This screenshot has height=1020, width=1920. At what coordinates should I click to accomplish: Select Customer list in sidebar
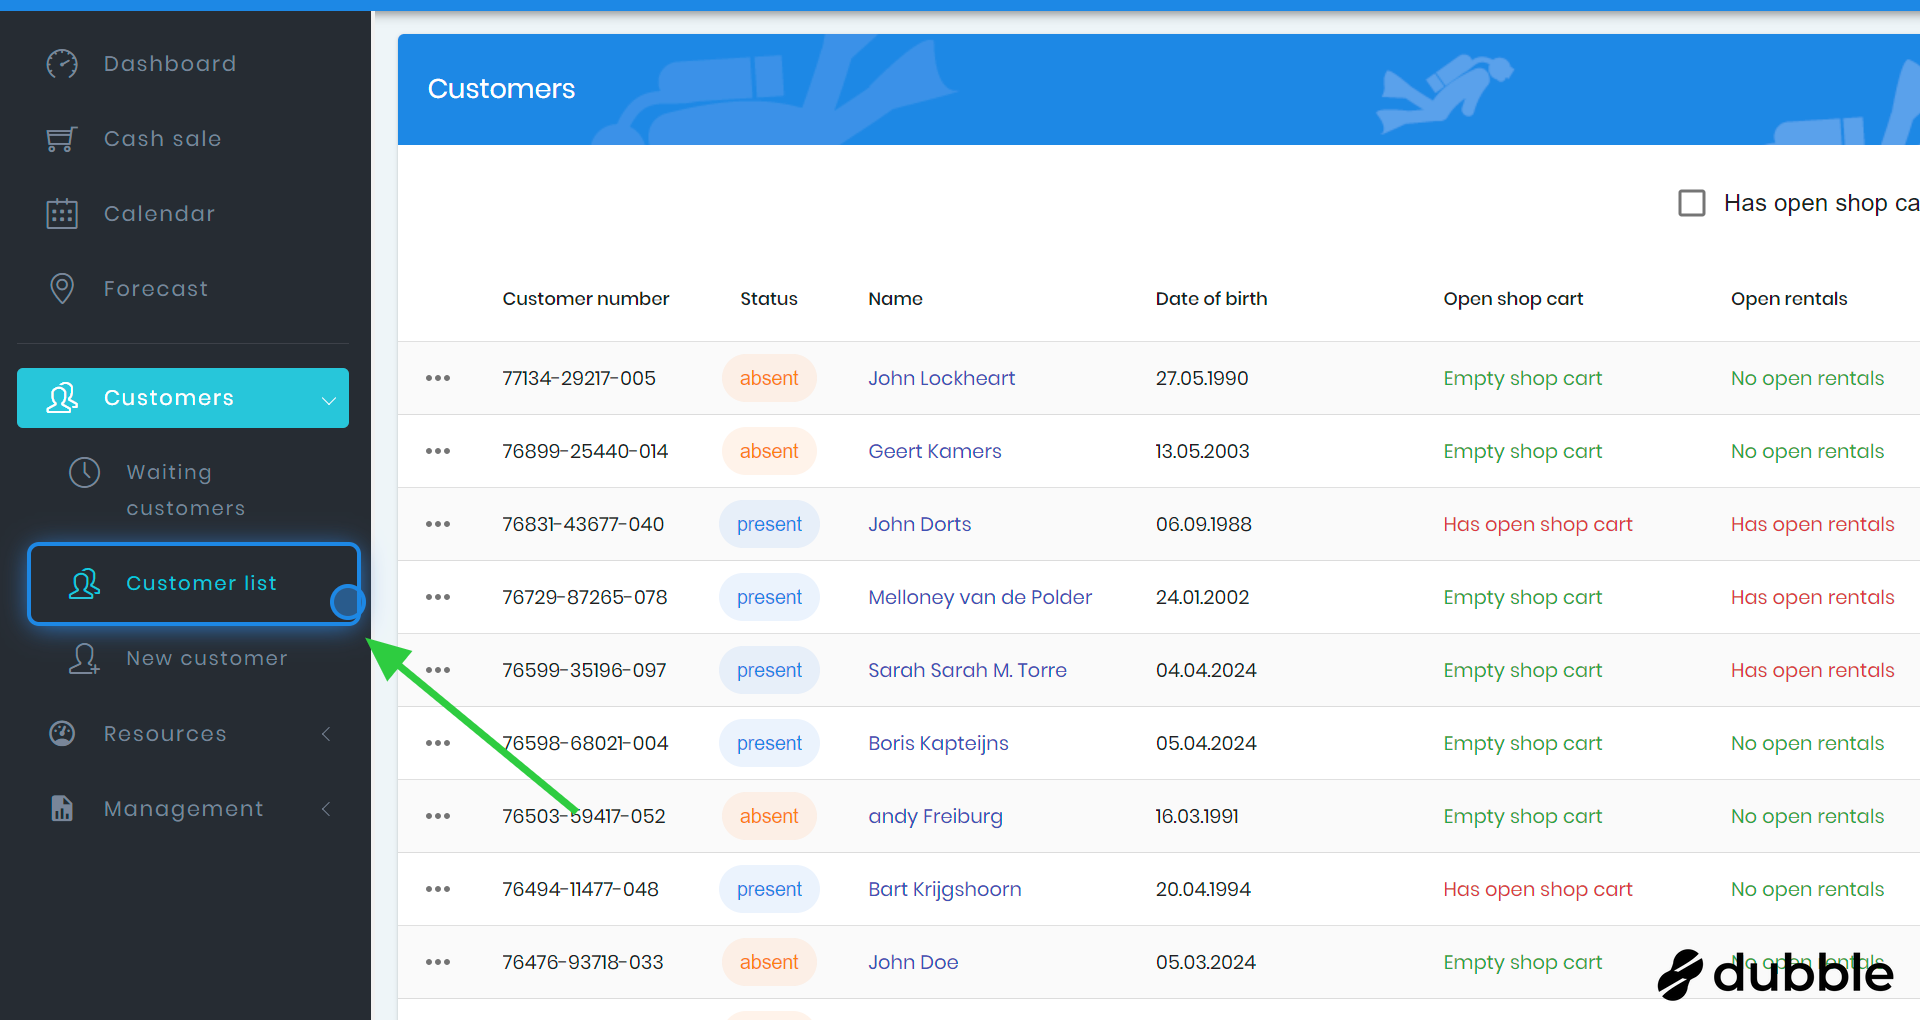pyautogui.click(x=201, y=583)
